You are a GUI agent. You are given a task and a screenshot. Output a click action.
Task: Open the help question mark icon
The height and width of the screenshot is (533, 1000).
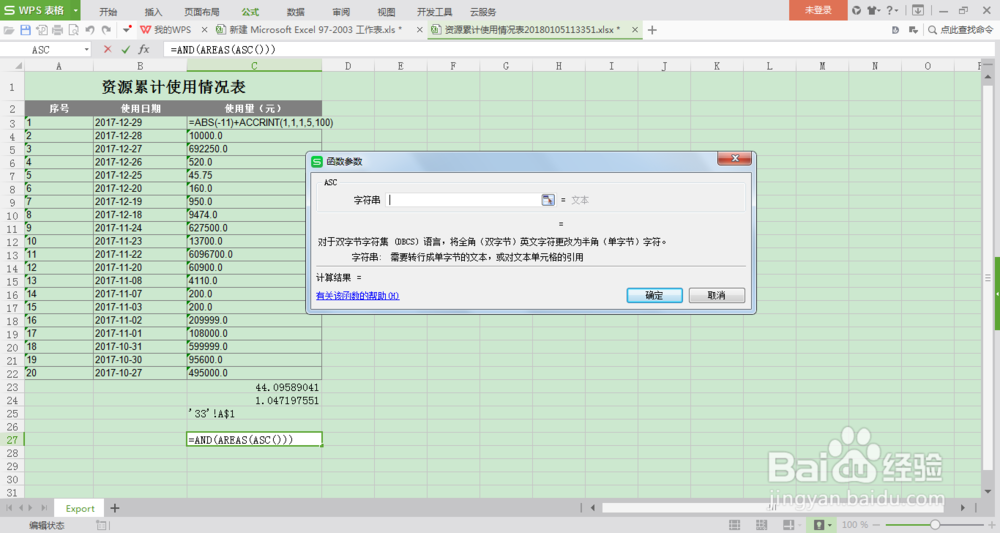click(x=892, y=10)
